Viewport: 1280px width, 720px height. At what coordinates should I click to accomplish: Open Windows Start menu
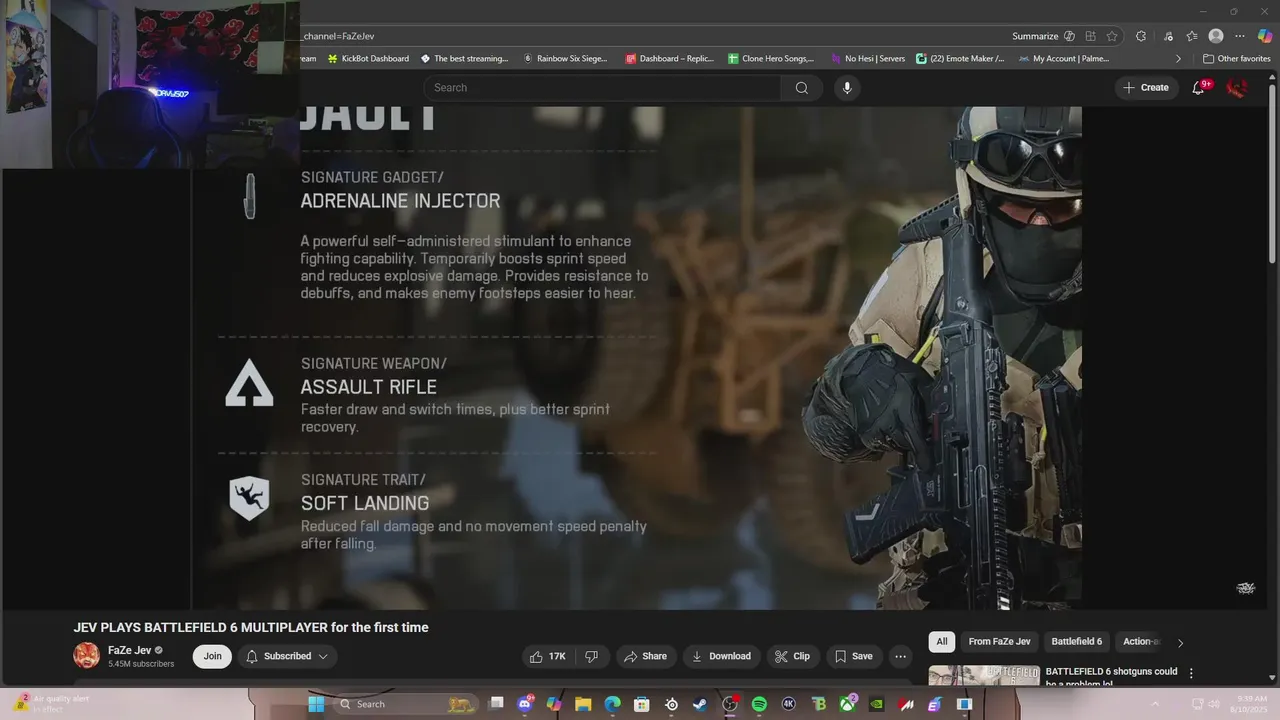click(316, 704)
